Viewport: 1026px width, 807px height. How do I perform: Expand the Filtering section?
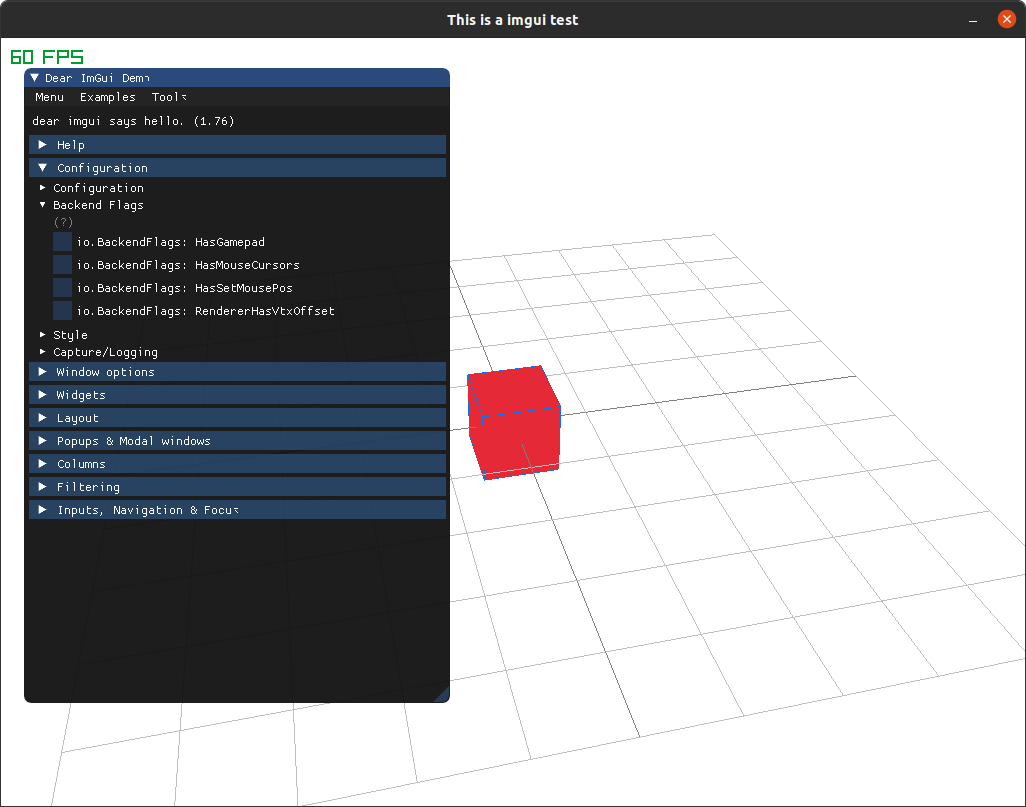(x=238, y=486)
